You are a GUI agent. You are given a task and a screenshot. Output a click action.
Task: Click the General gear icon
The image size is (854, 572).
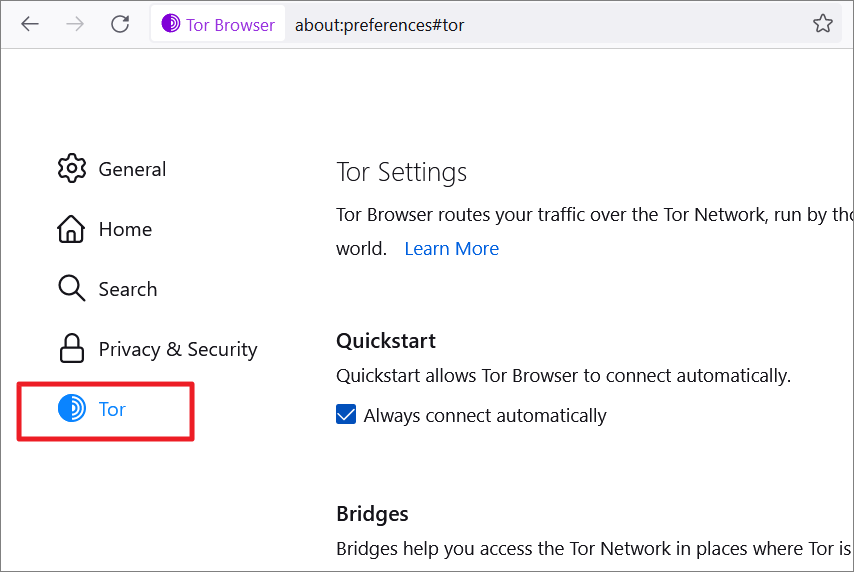pyautogui.click(x=71, y=168)
